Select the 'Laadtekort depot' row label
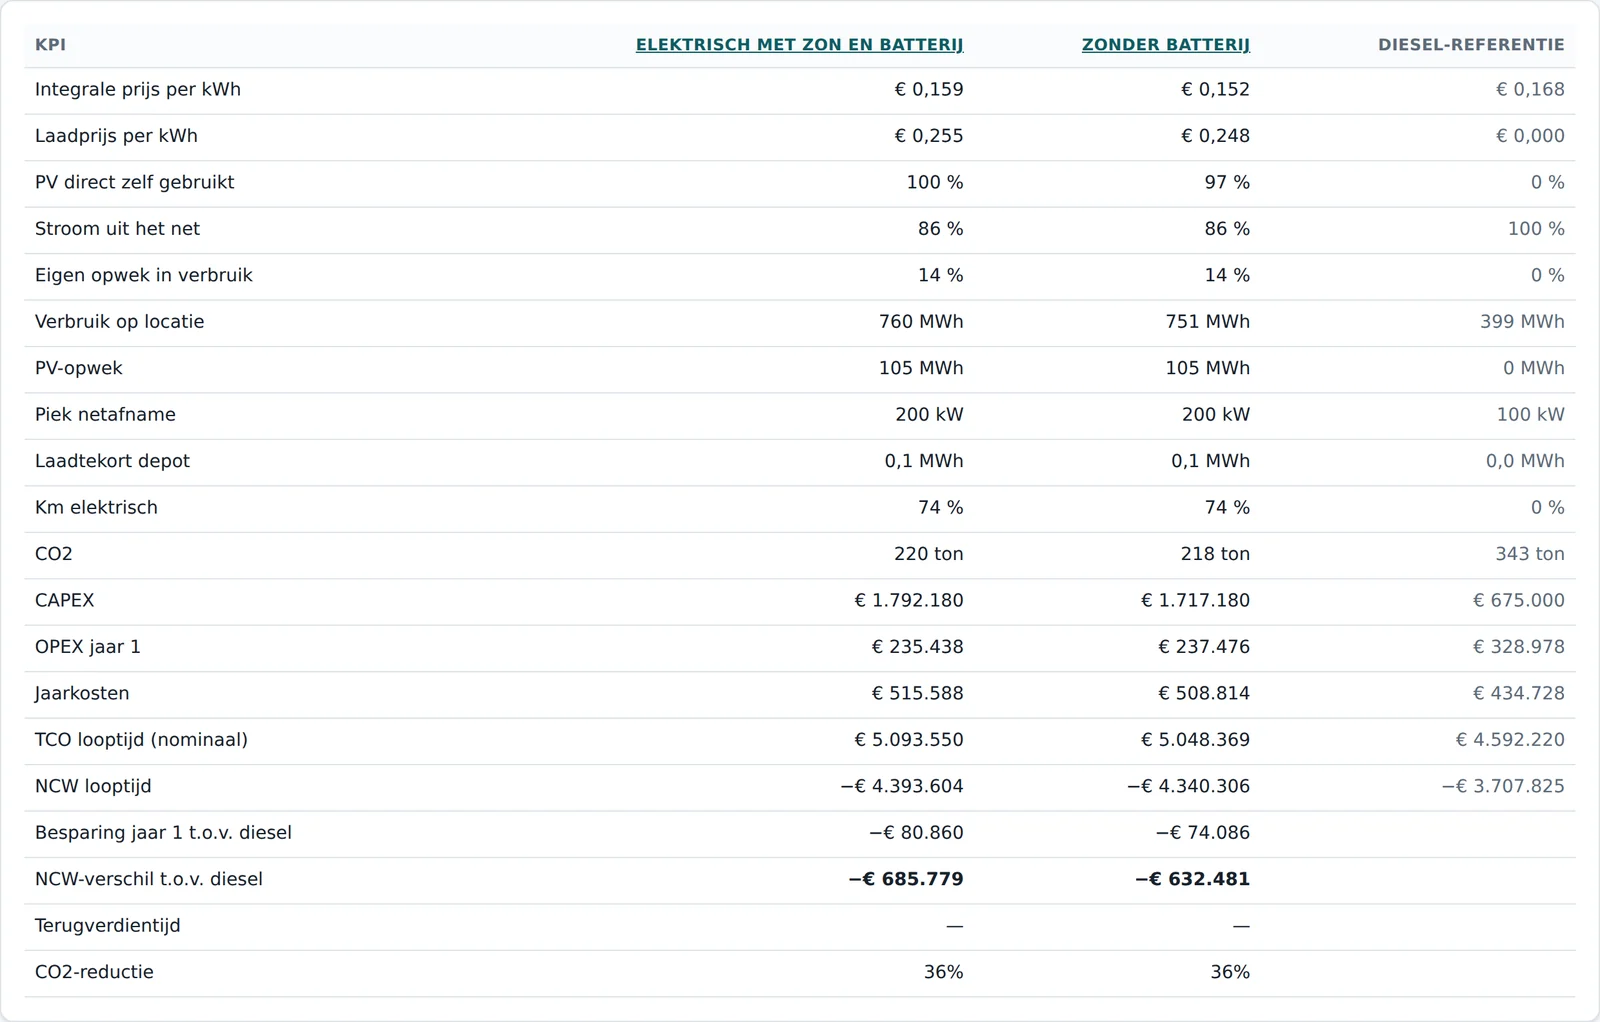The width and height of the screenshot is (1600, 1022). click(112, 462)
